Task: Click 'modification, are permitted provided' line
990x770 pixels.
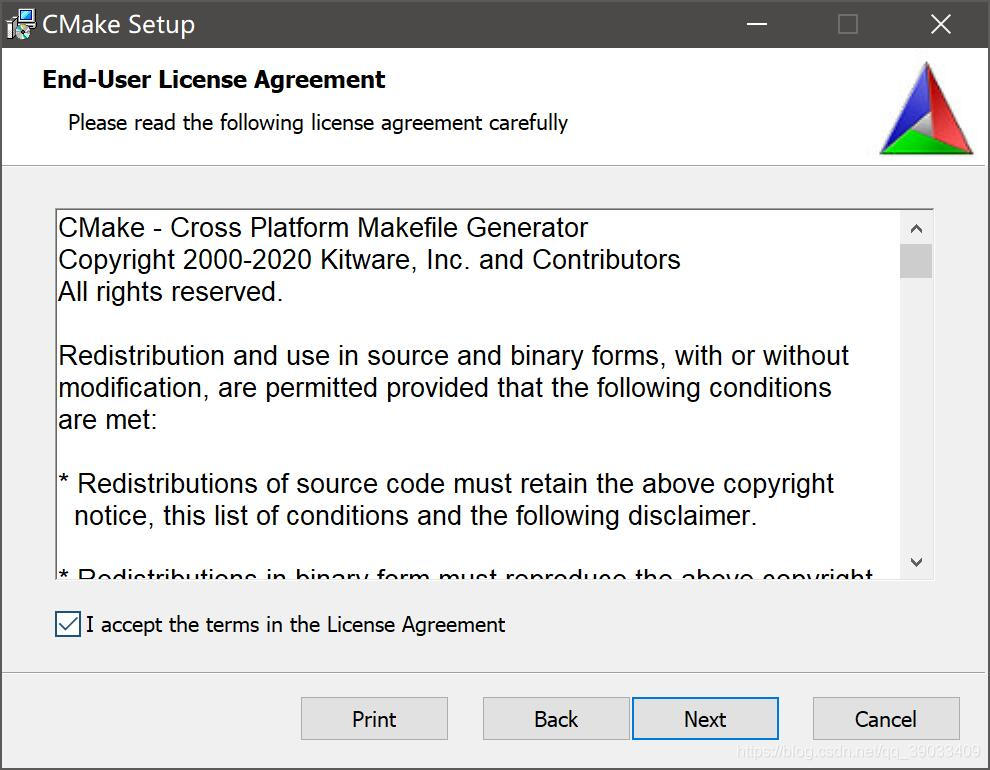Action: [x=444, y=388]
